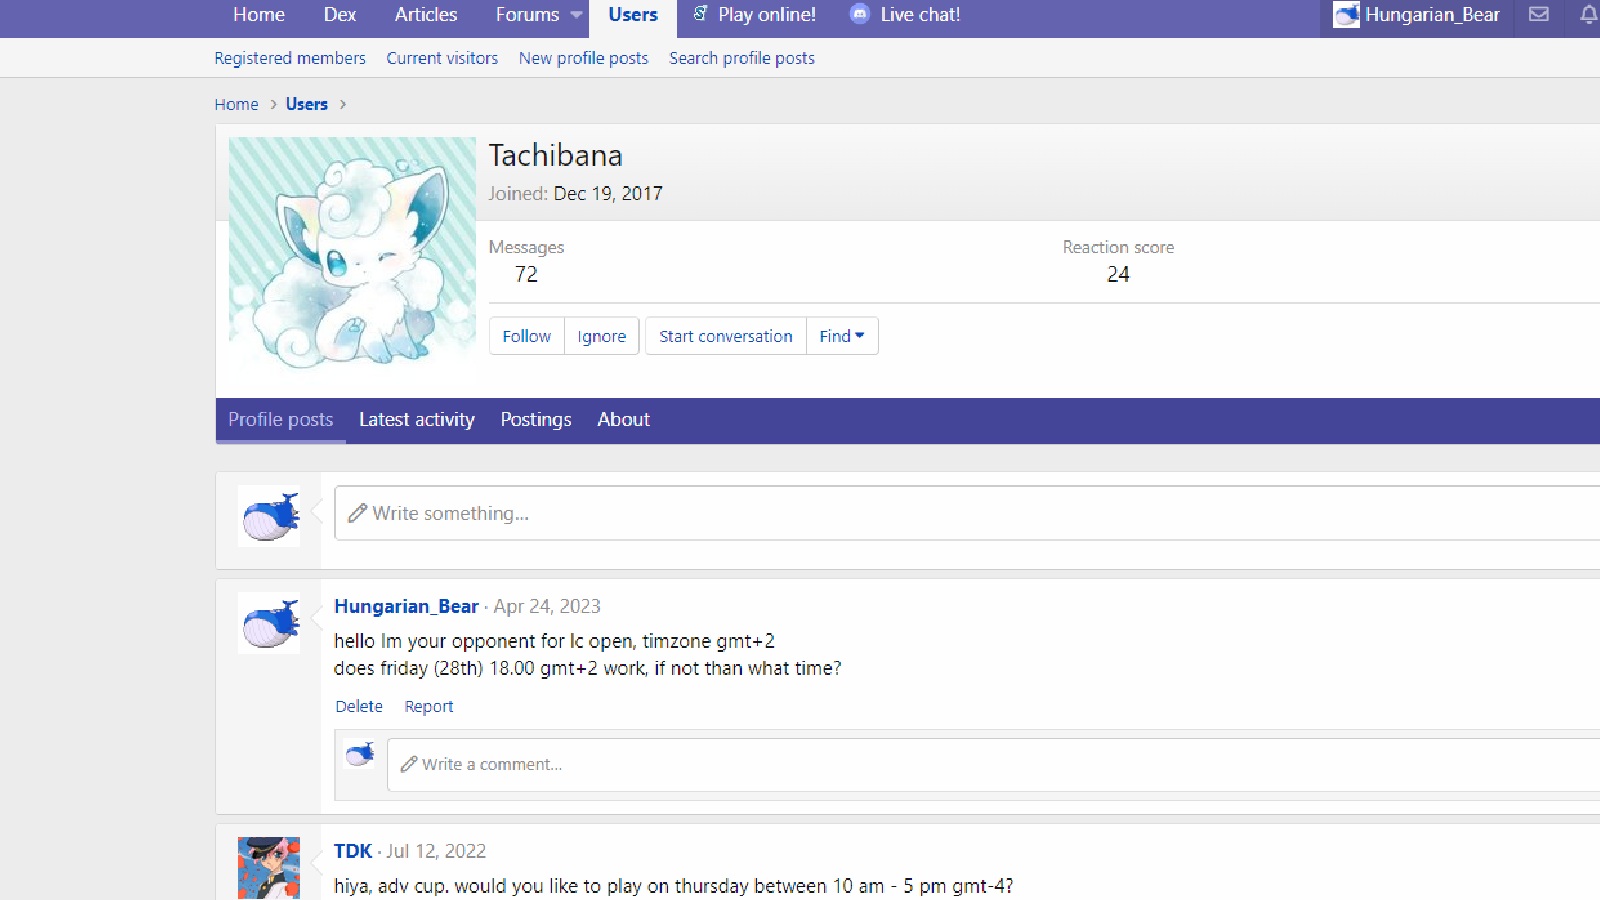Go to Home in the navigation bar
Screen dimensions: 1600x900
click(259, 15)
